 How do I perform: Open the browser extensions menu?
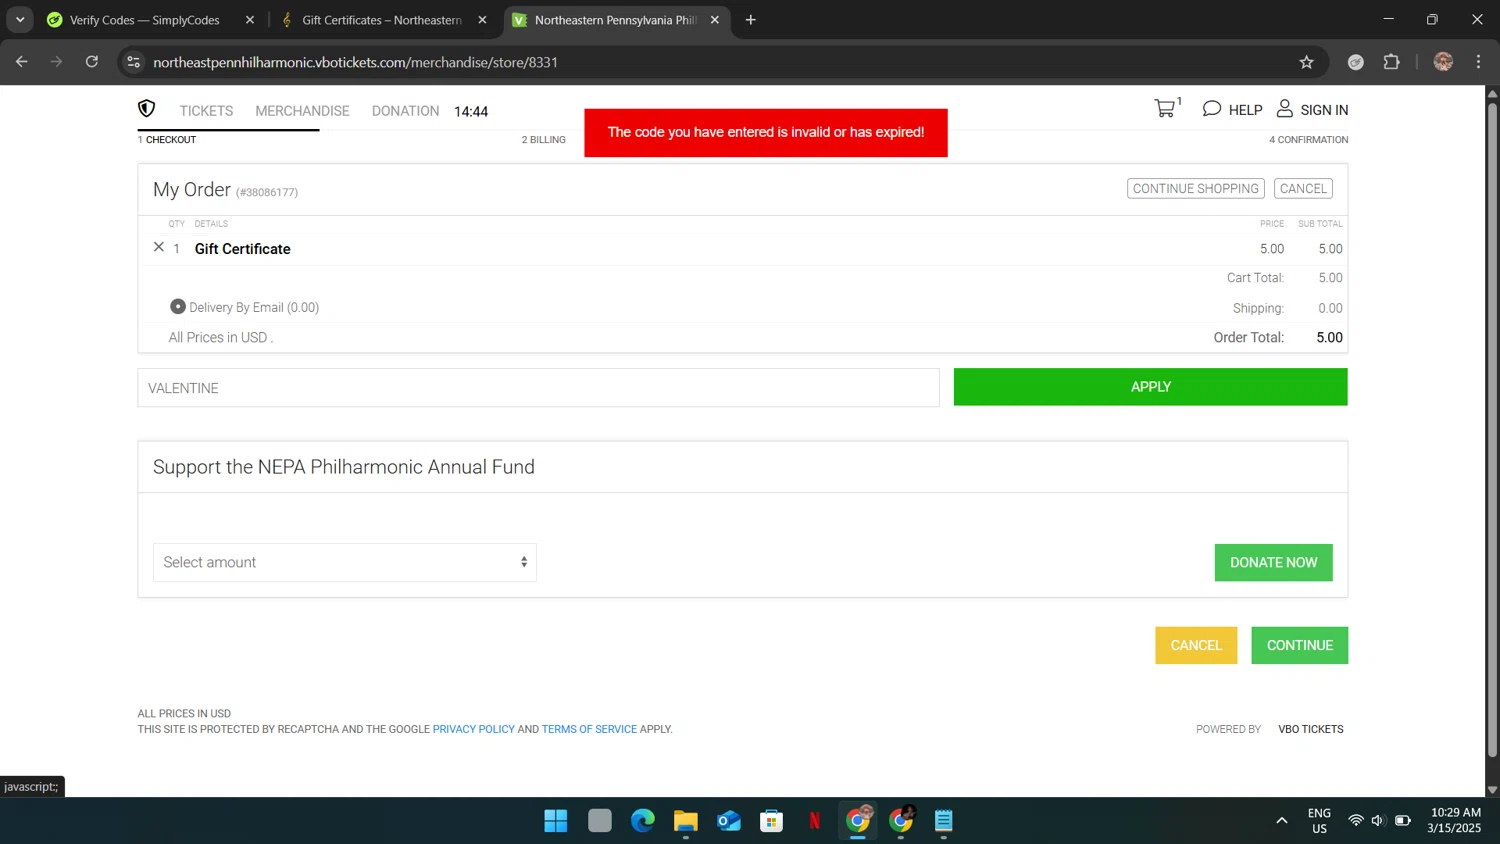pyautogui.click(x=1391, y=62)
